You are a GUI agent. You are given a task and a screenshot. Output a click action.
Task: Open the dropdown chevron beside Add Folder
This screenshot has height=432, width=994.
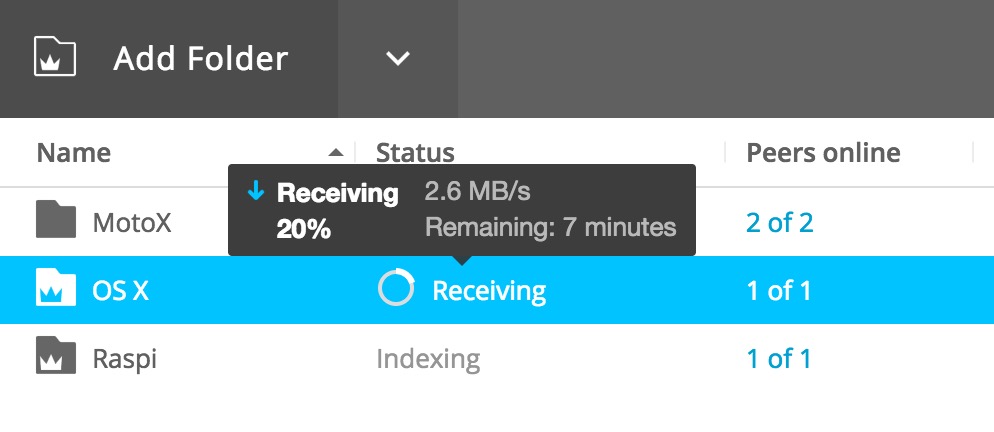pyautogui.click(x=398, y=58)
